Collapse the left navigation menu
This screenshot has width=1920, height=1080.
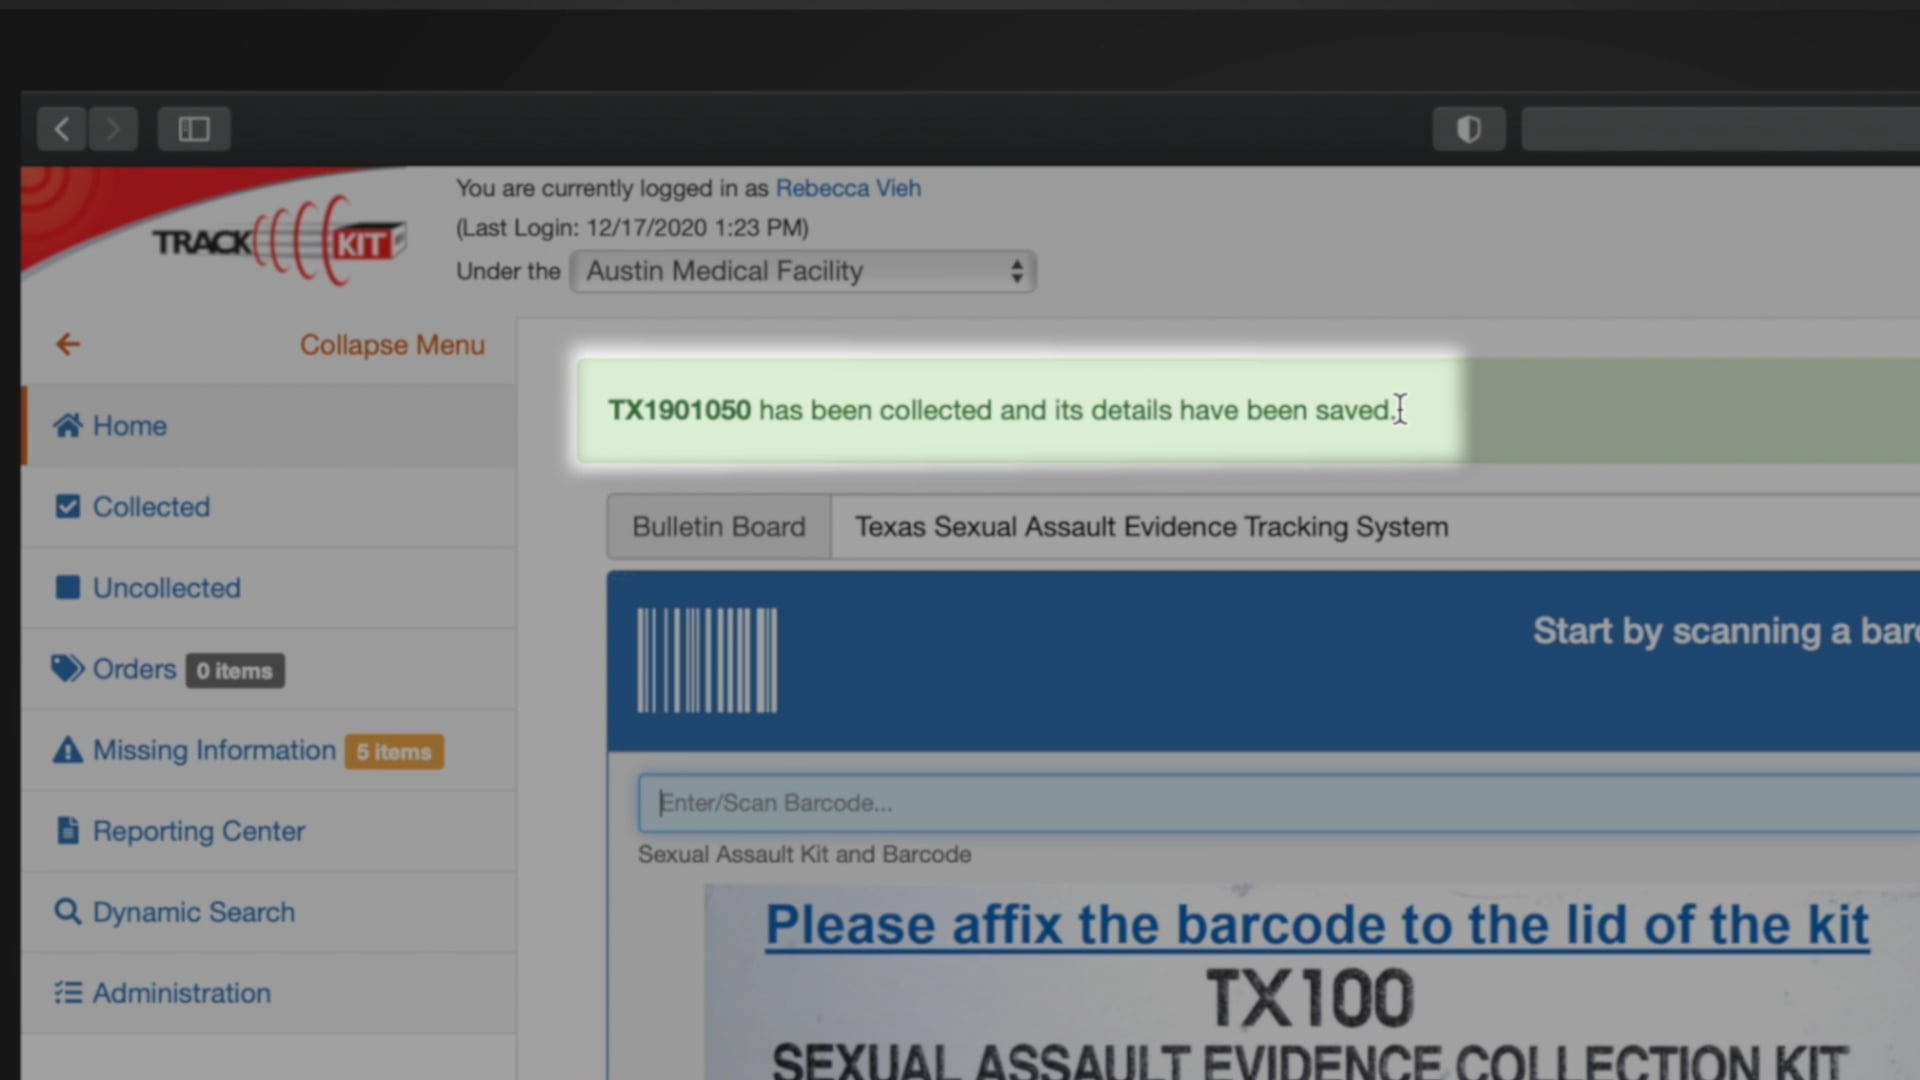(x=392, y=345)
